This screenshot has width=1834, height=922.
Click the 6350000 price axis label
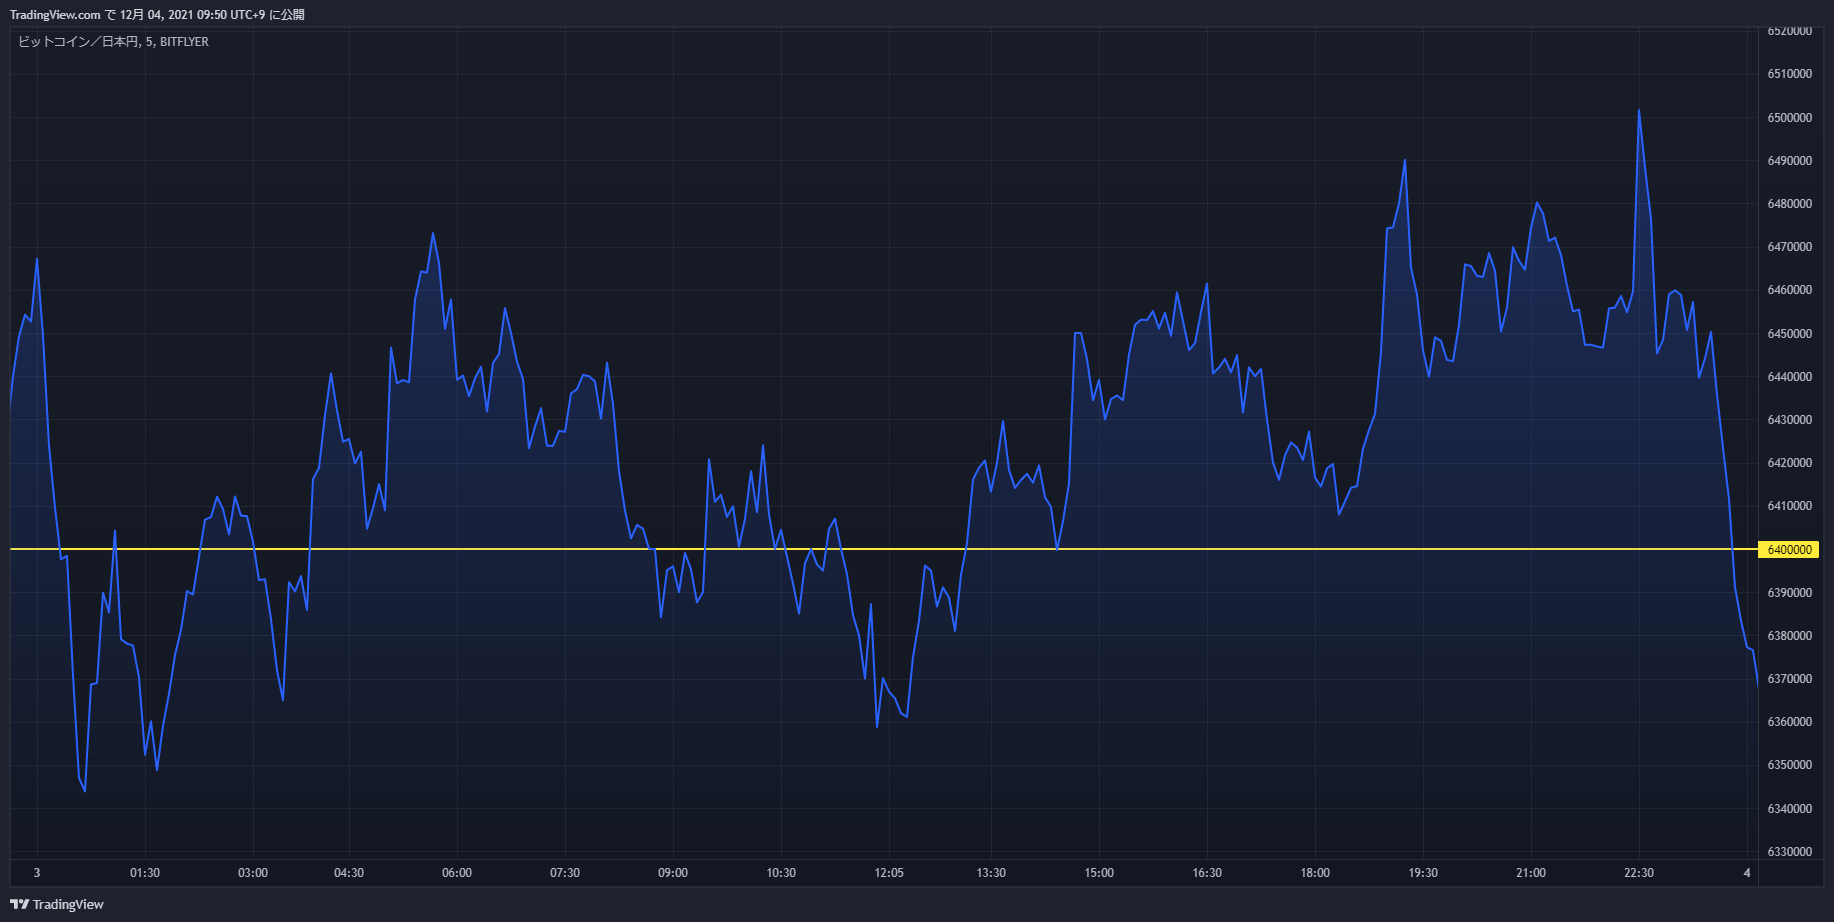click(1789, 765)
